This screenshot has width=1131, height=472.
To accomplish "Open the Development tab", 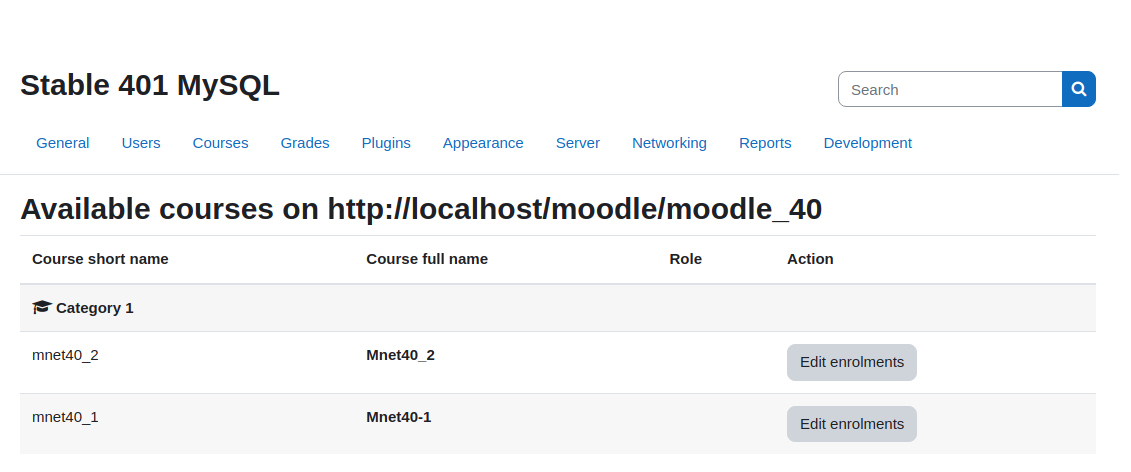I will tap(867, 143).
